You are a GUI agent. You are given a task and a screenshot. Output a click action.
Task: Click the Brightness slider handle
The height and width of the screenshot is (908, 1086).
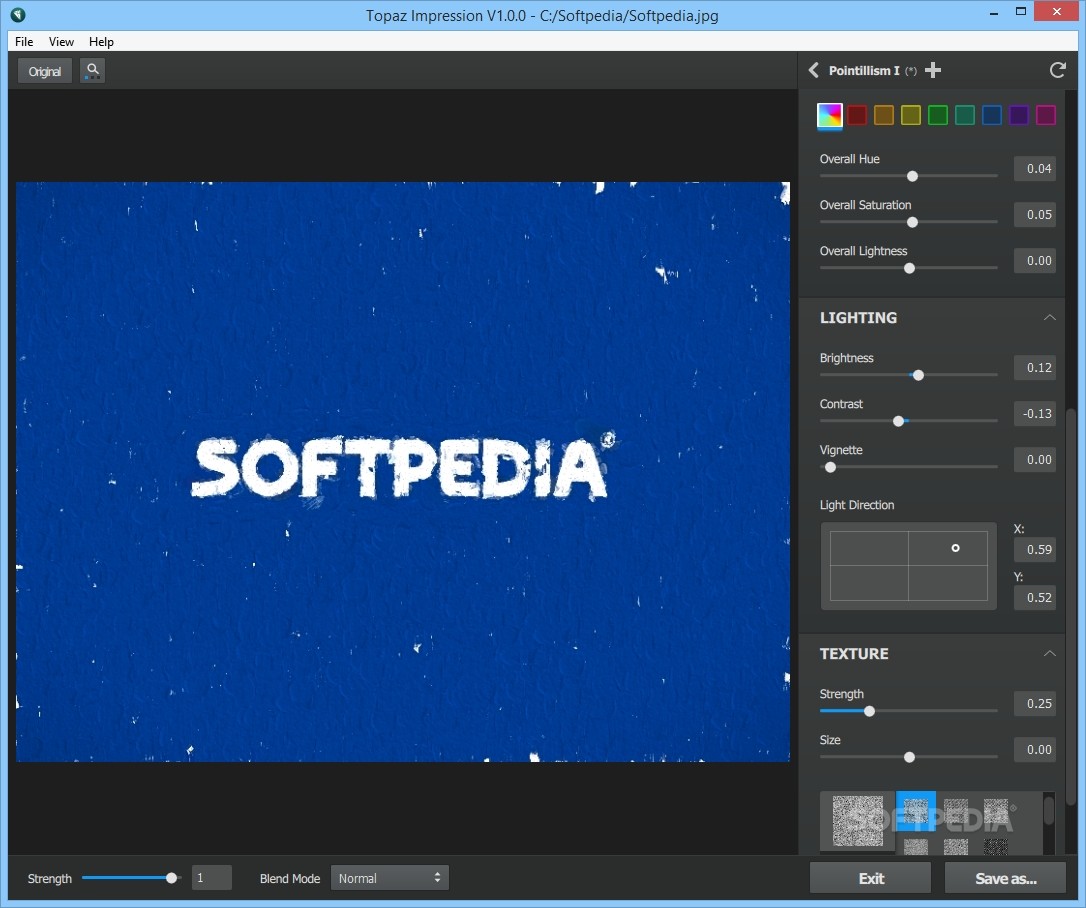point(918,375)
